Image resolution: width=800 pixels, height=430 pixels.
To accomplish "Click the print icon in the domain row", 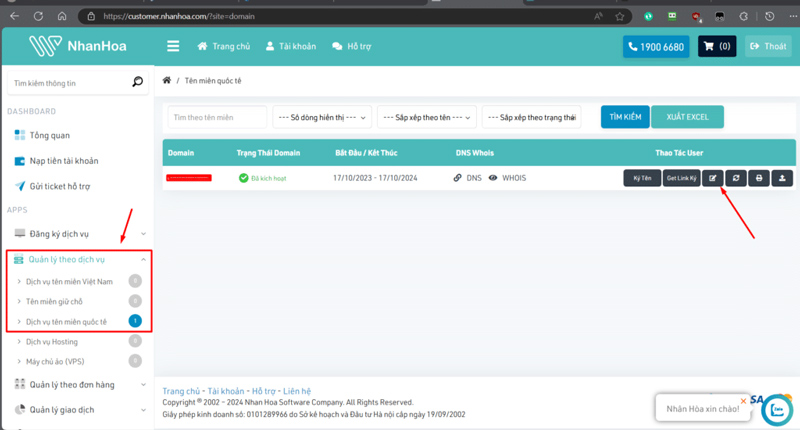I will point(759,178).
